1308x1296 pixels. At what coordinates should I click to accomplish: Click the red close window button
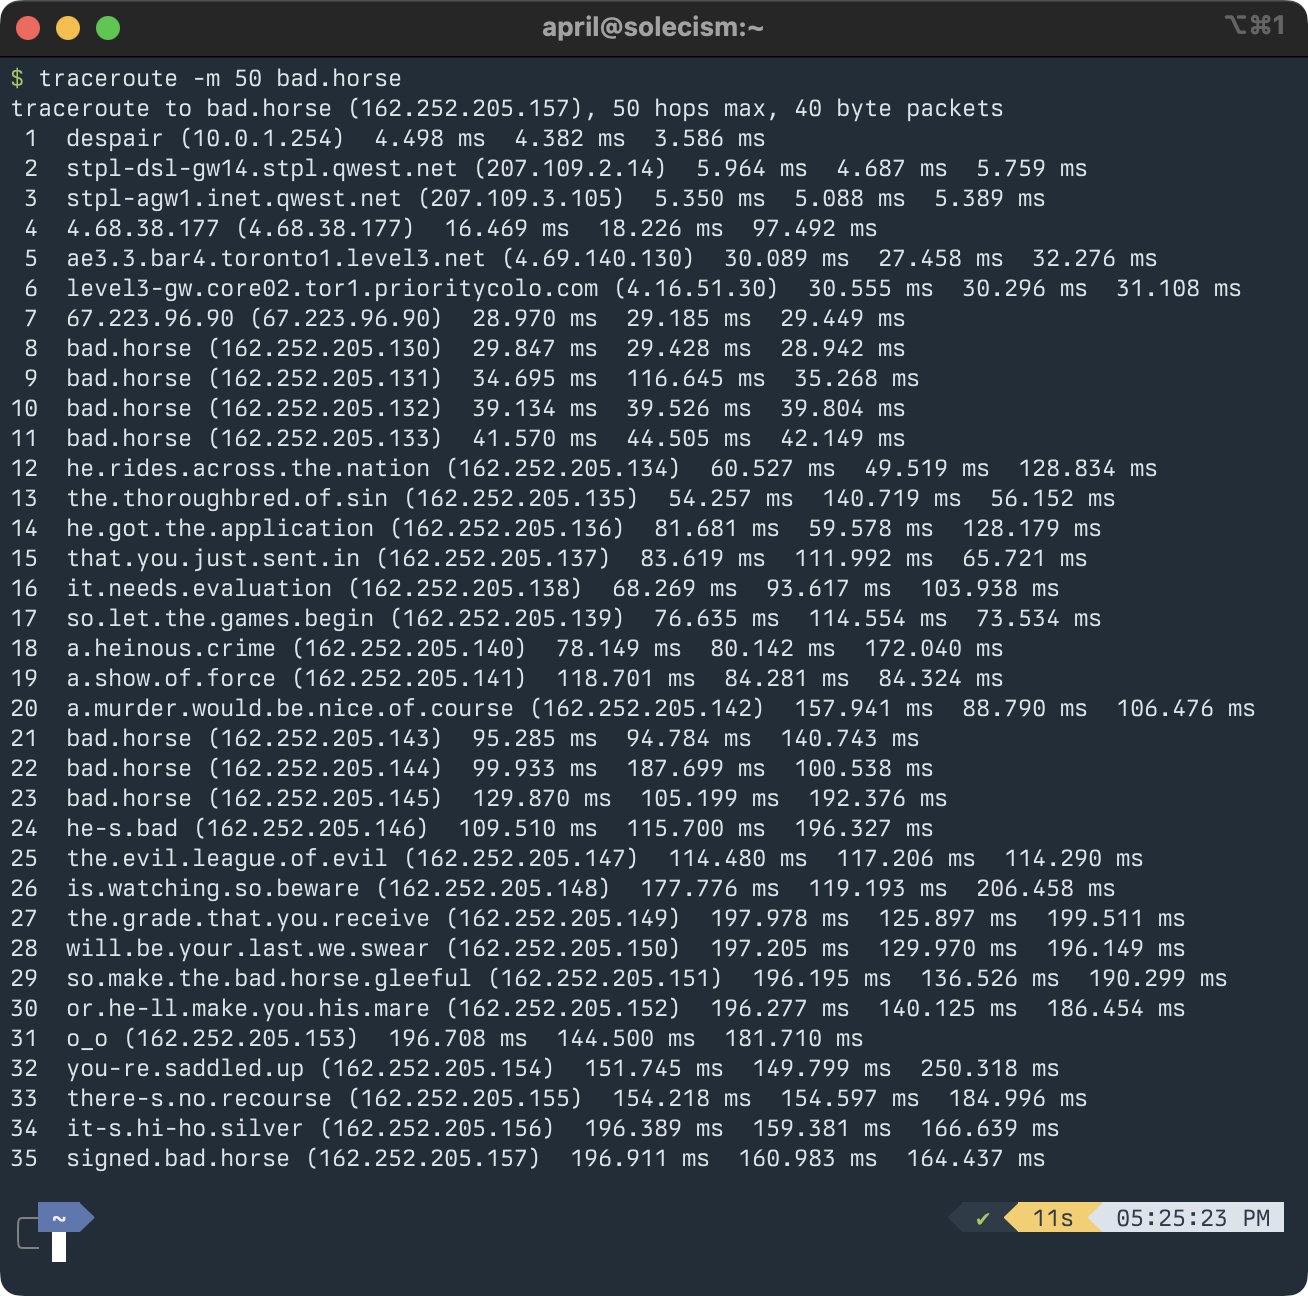[x=28, y=28]
